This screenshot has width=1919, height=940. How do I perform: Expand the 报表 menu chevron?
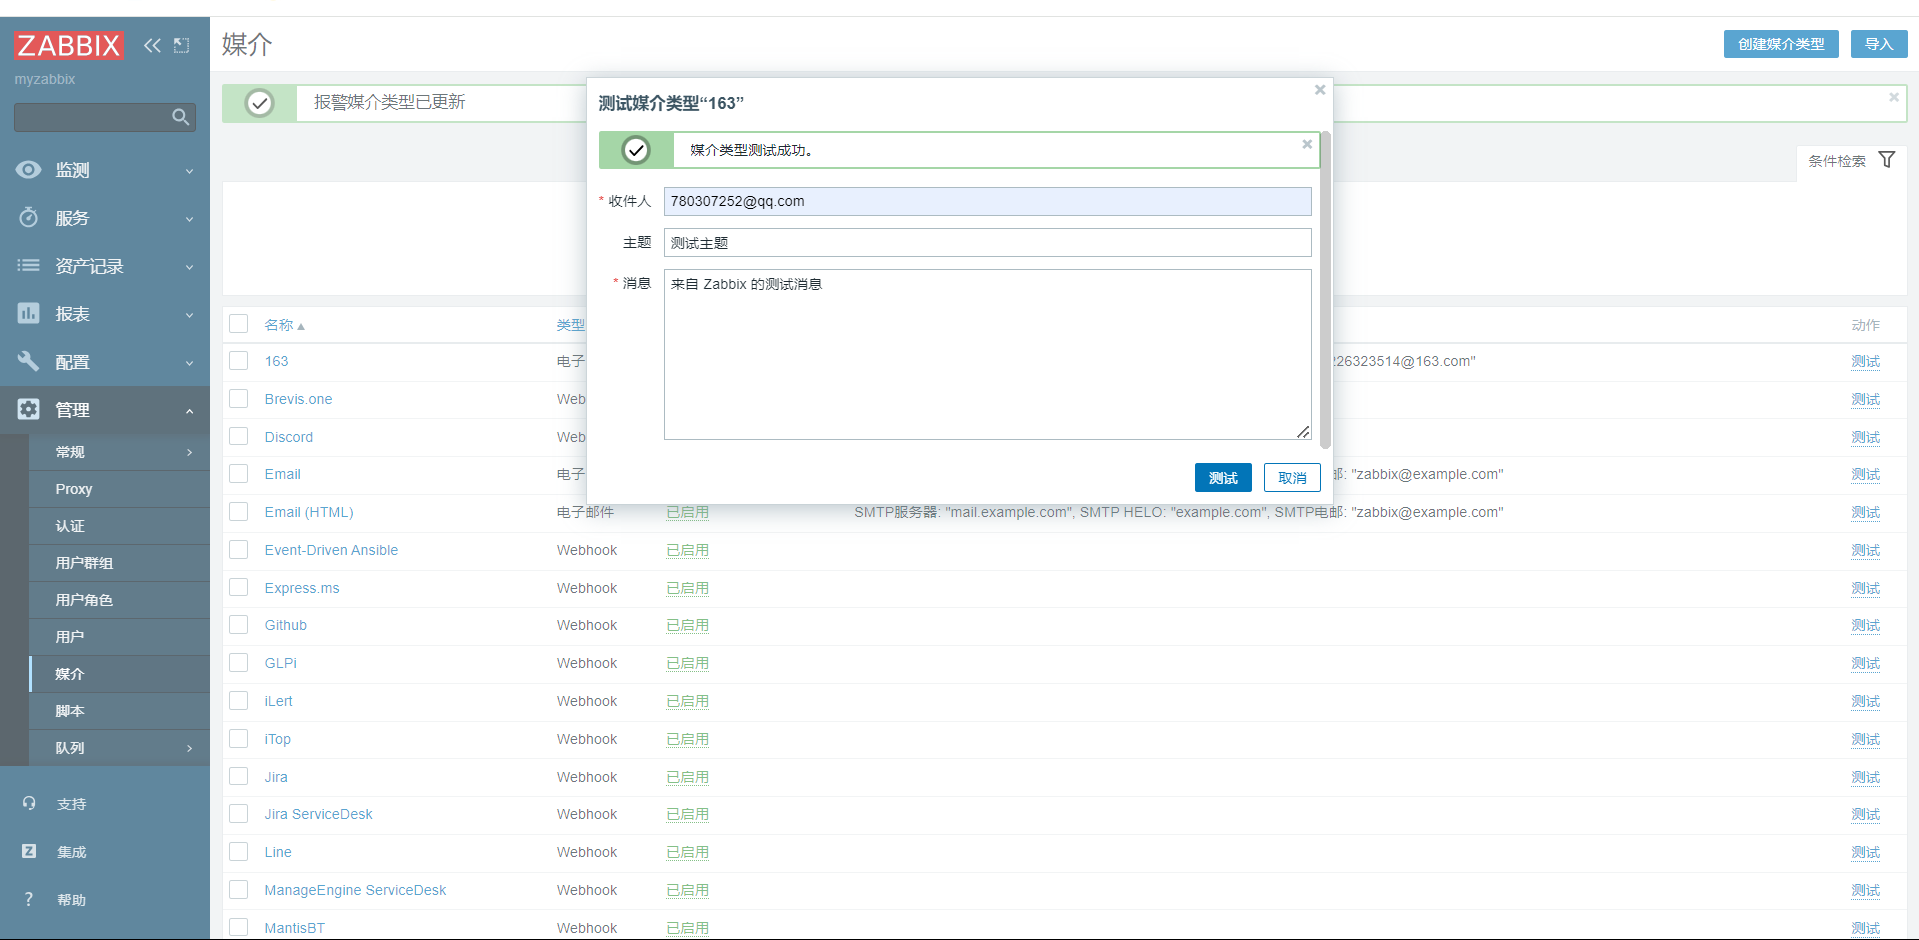(189, 315)
